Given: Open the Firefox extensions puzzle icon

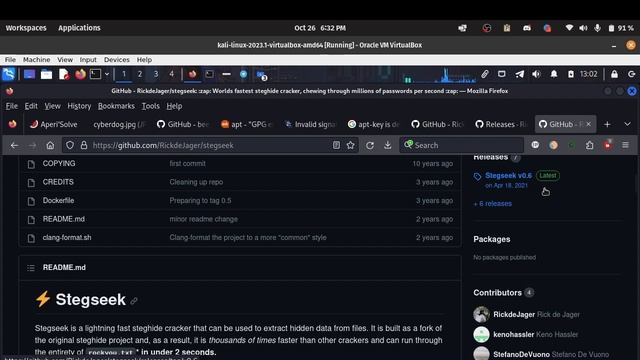Looking at the screenshot, I should [x=589, y=145].
